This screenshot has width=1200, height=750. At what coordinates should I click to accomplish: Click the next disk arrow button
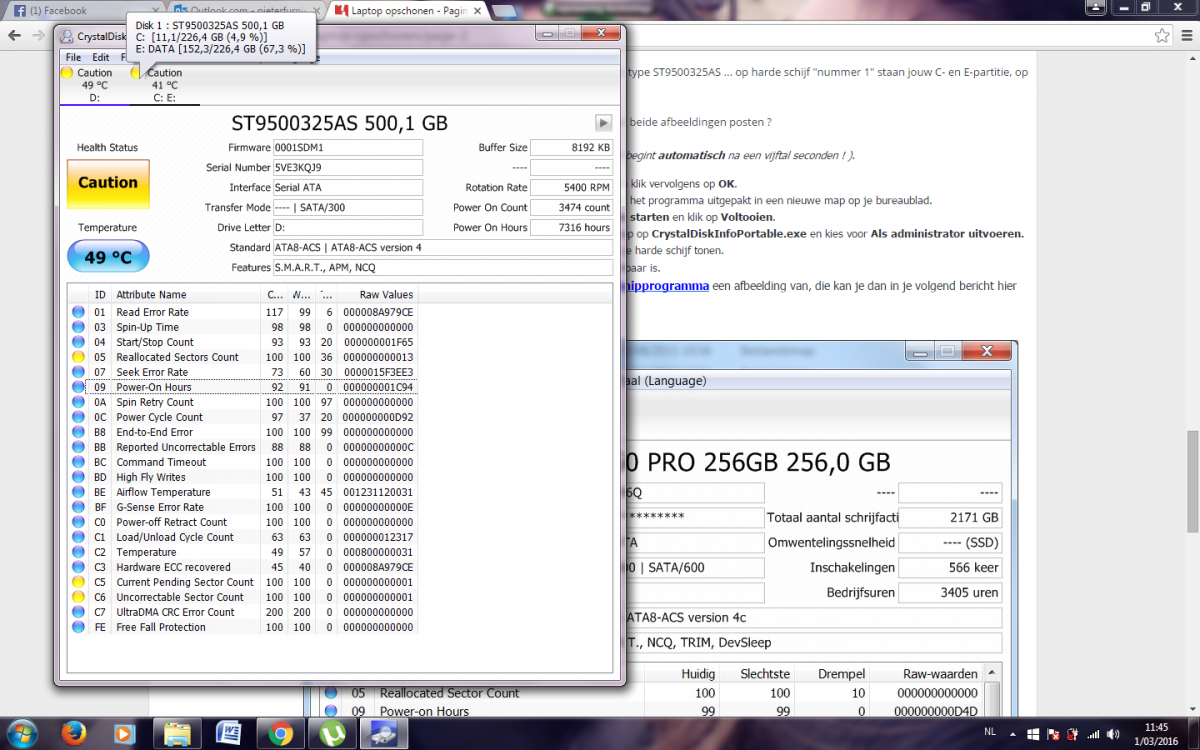603,123
